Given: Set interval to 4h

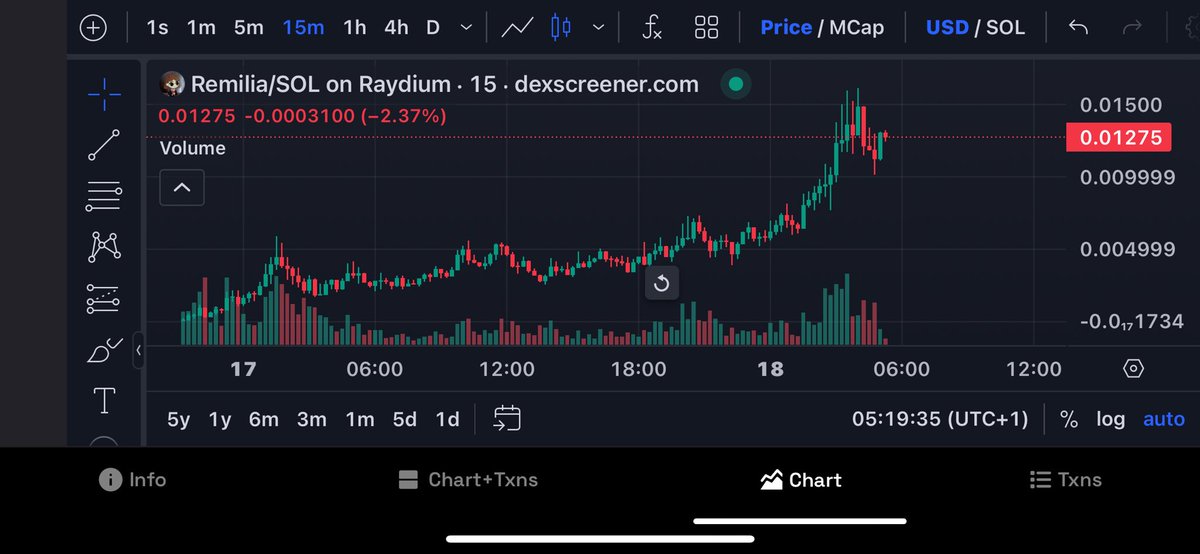Looking at the screenshot, I should tap(396, 28).
